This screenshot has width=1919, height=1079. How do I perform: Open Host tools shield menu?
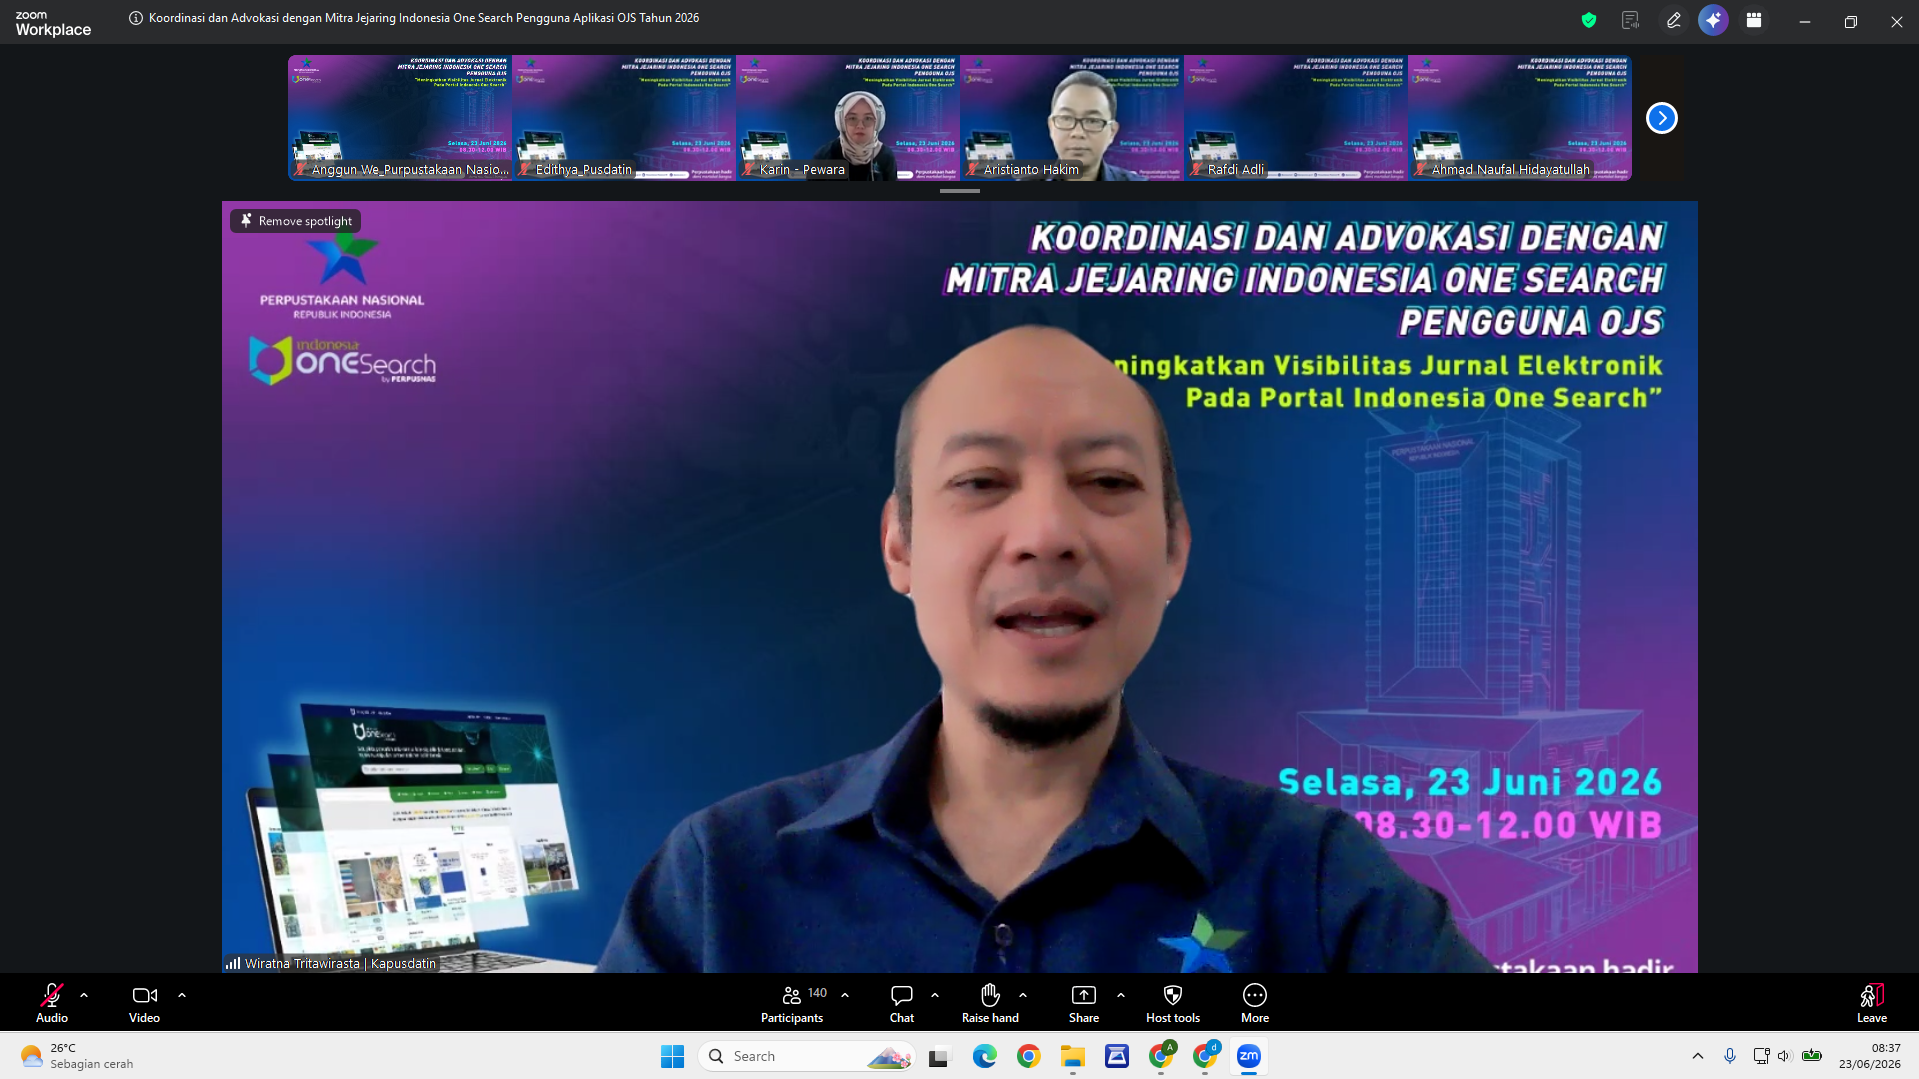[1173, 1003]
